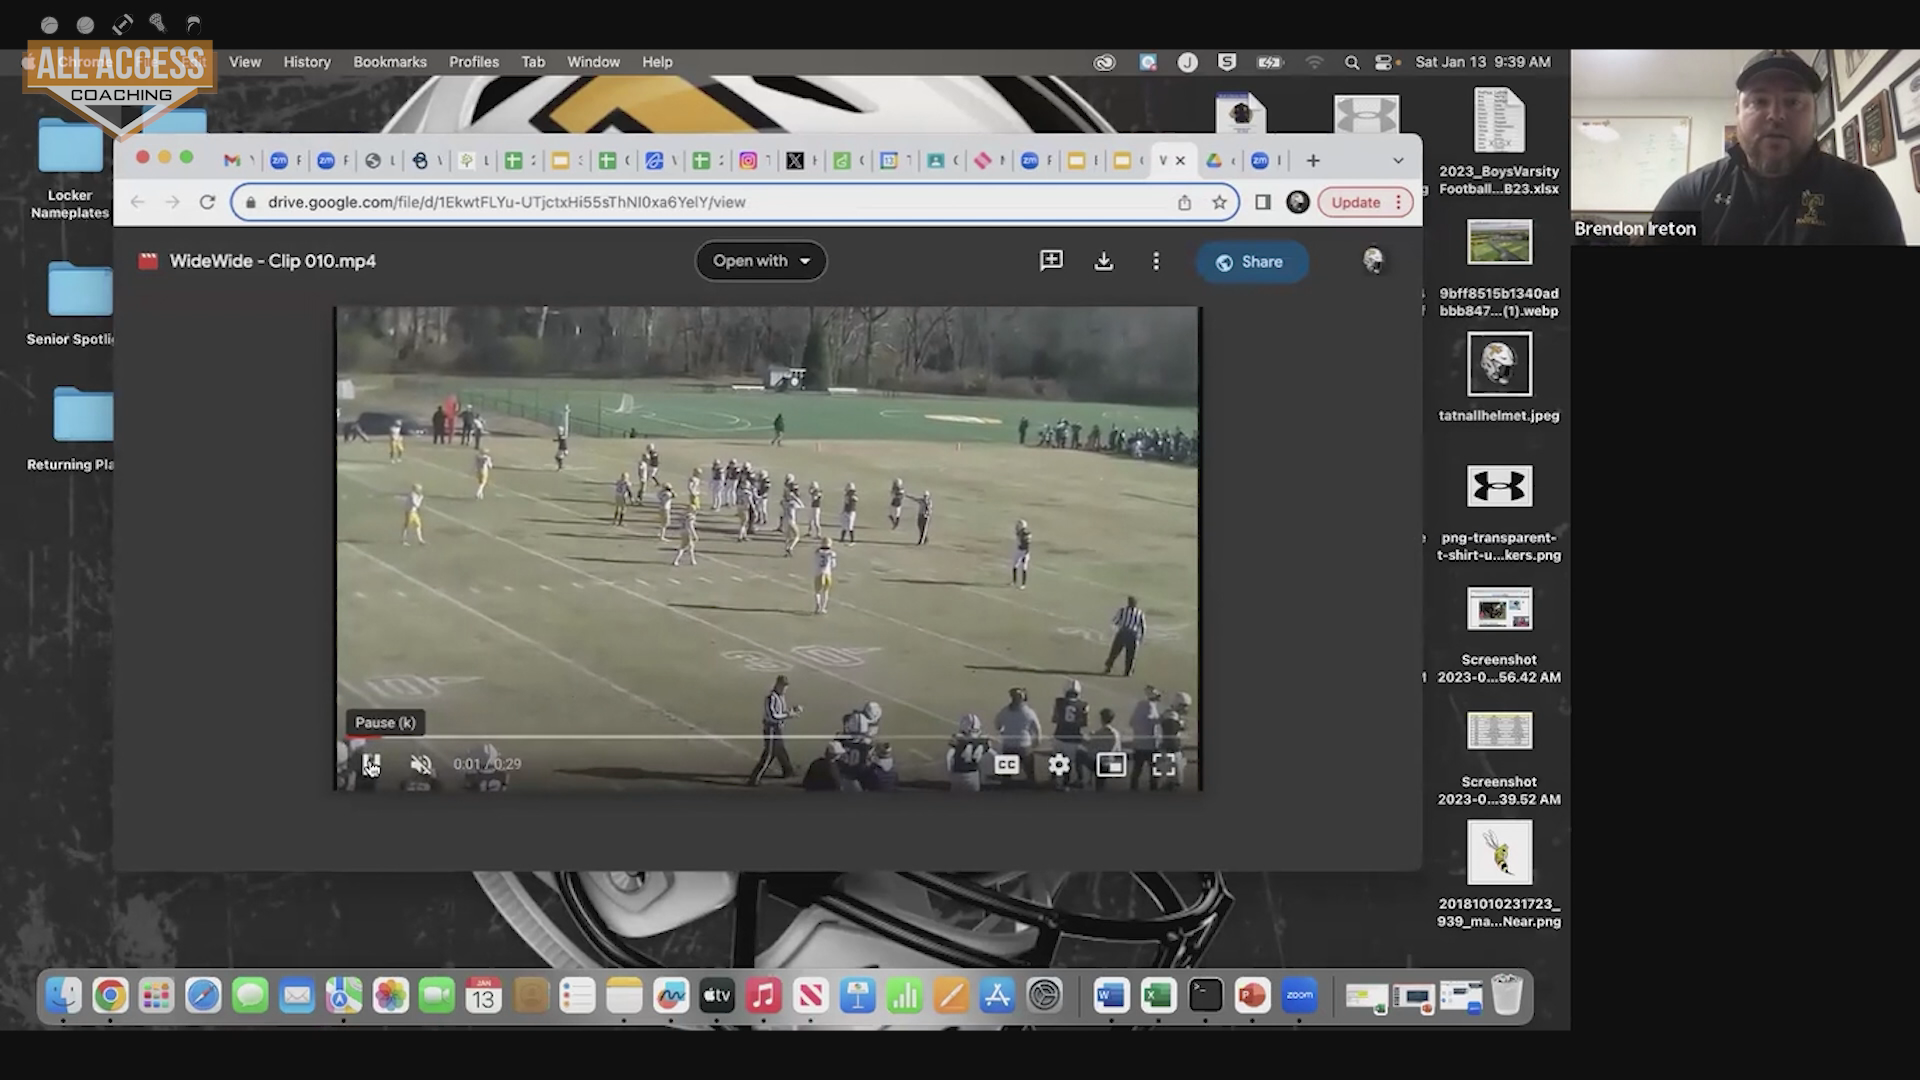Pause the video with the play/pause button
The width and height of the screenshot is (1920, 1080).
371,765
